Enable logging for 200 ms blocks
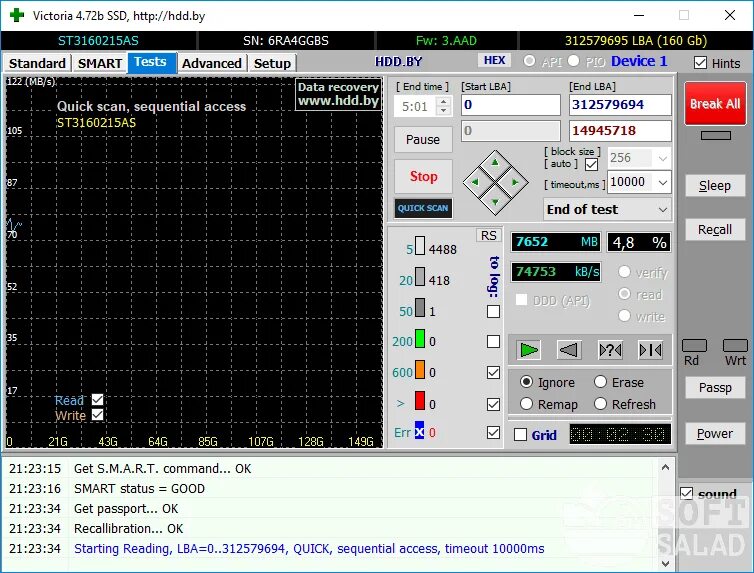 coord(493,341)
